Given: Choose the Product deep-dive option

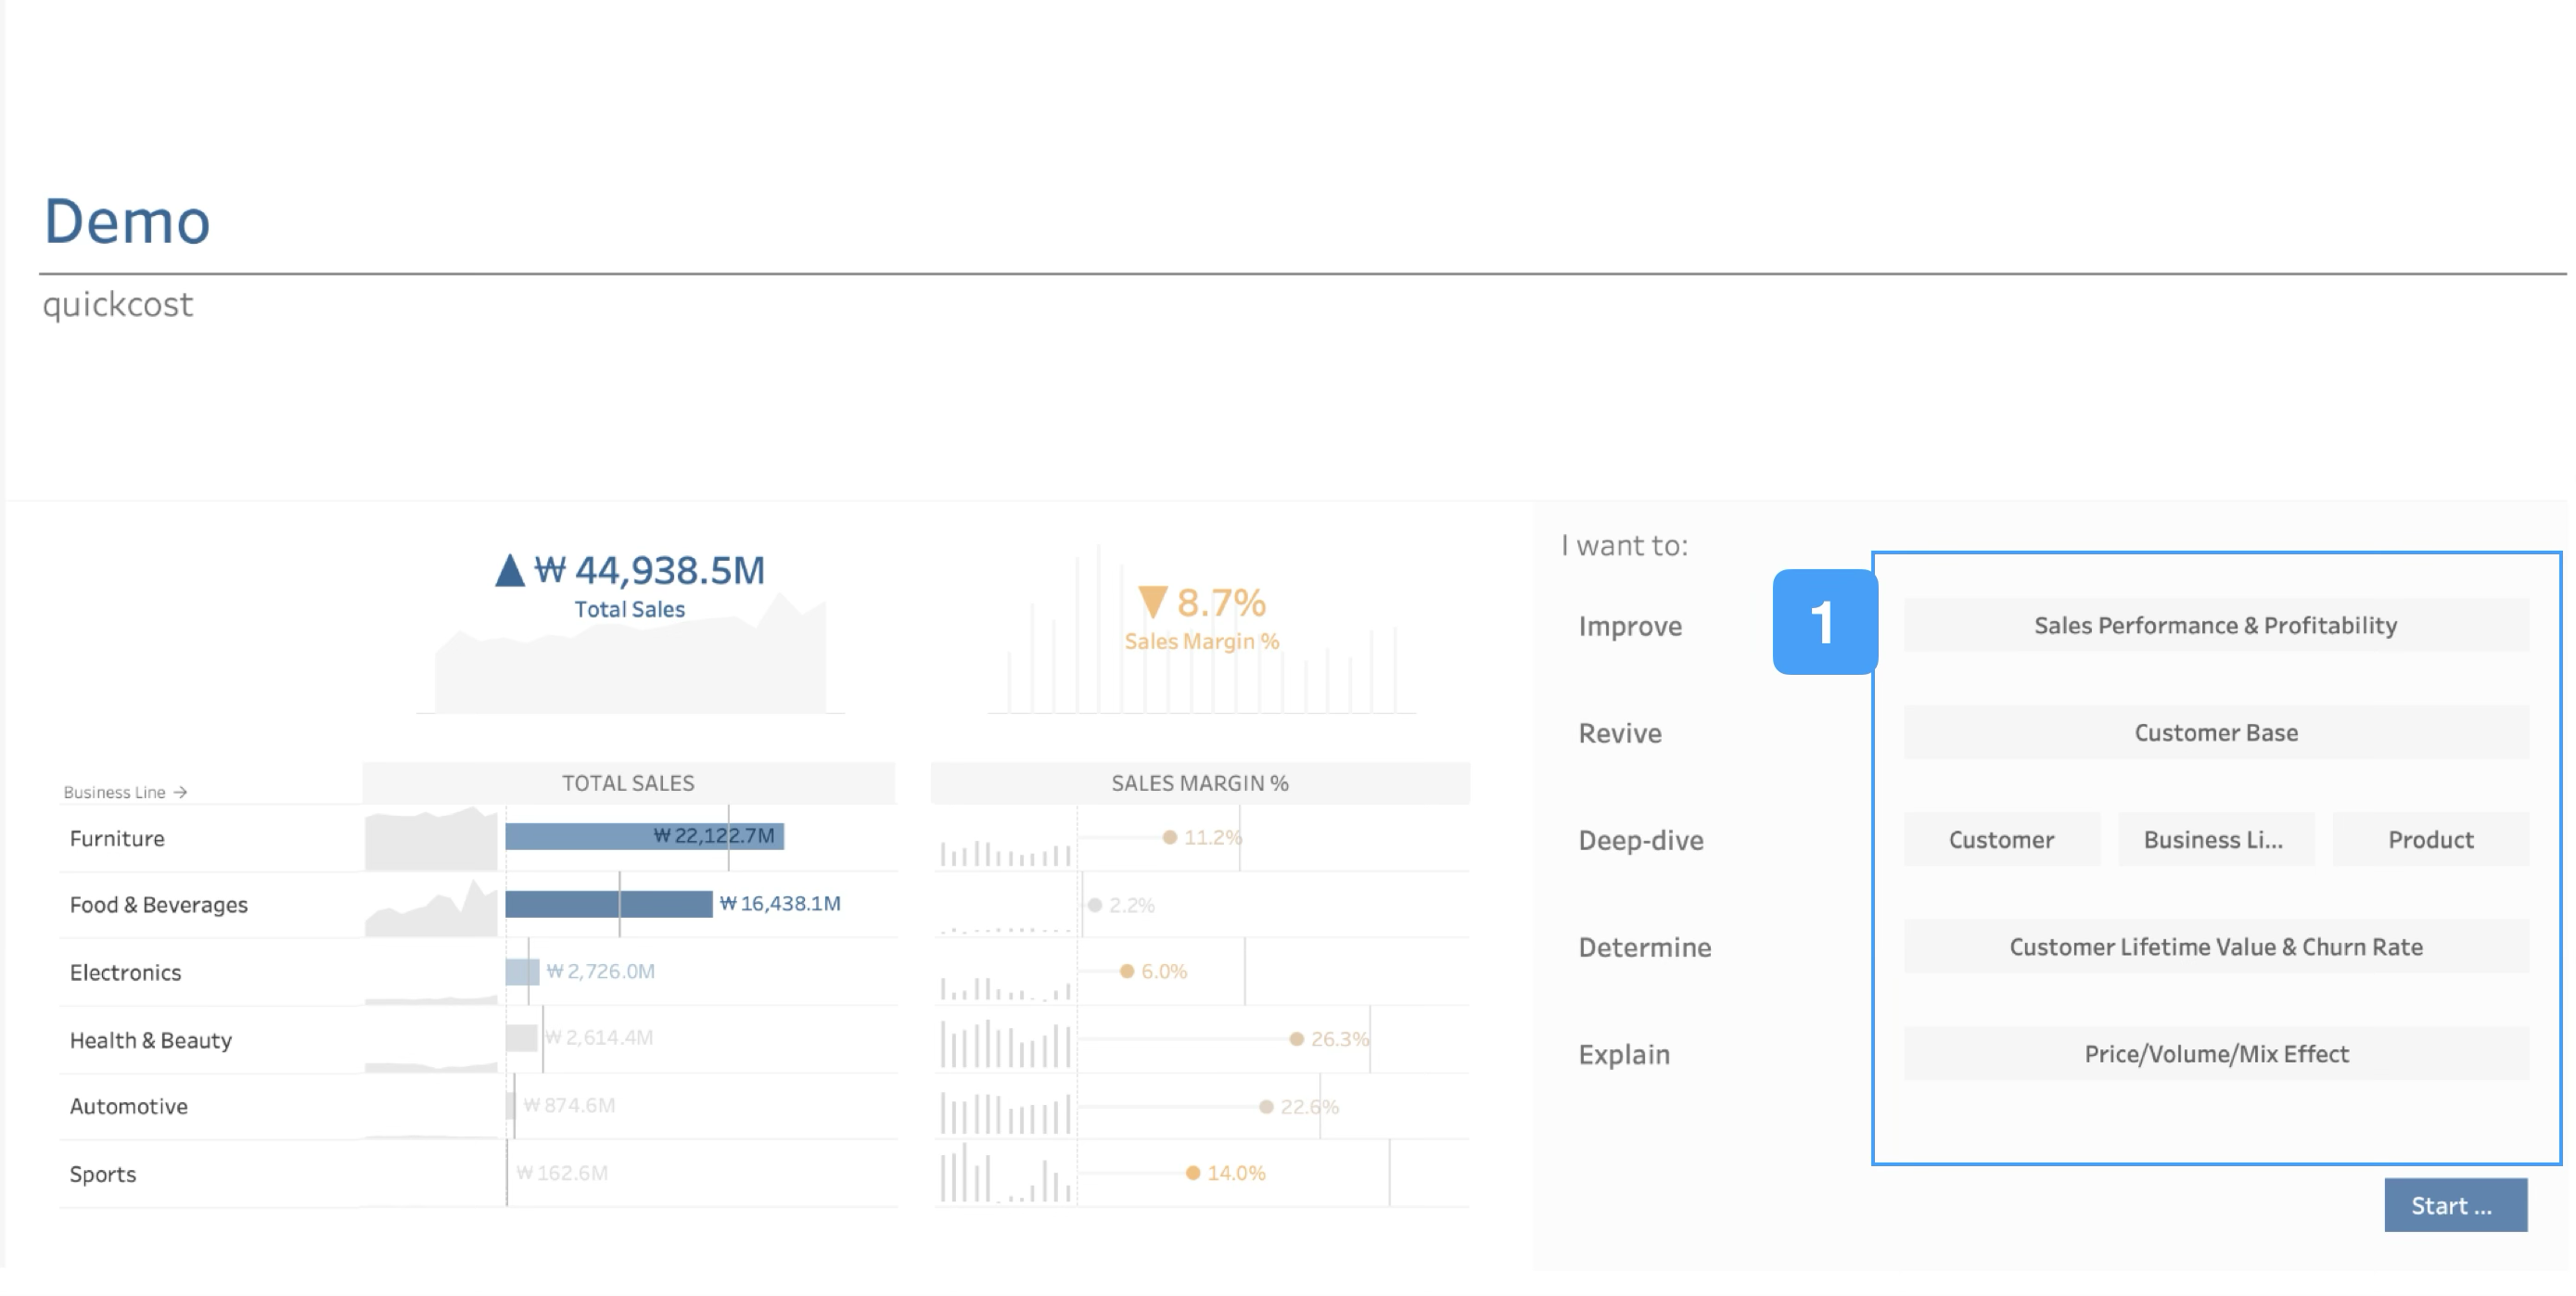Looking at the screenshot, I should pyautogui.click(x=2430, y=840).
